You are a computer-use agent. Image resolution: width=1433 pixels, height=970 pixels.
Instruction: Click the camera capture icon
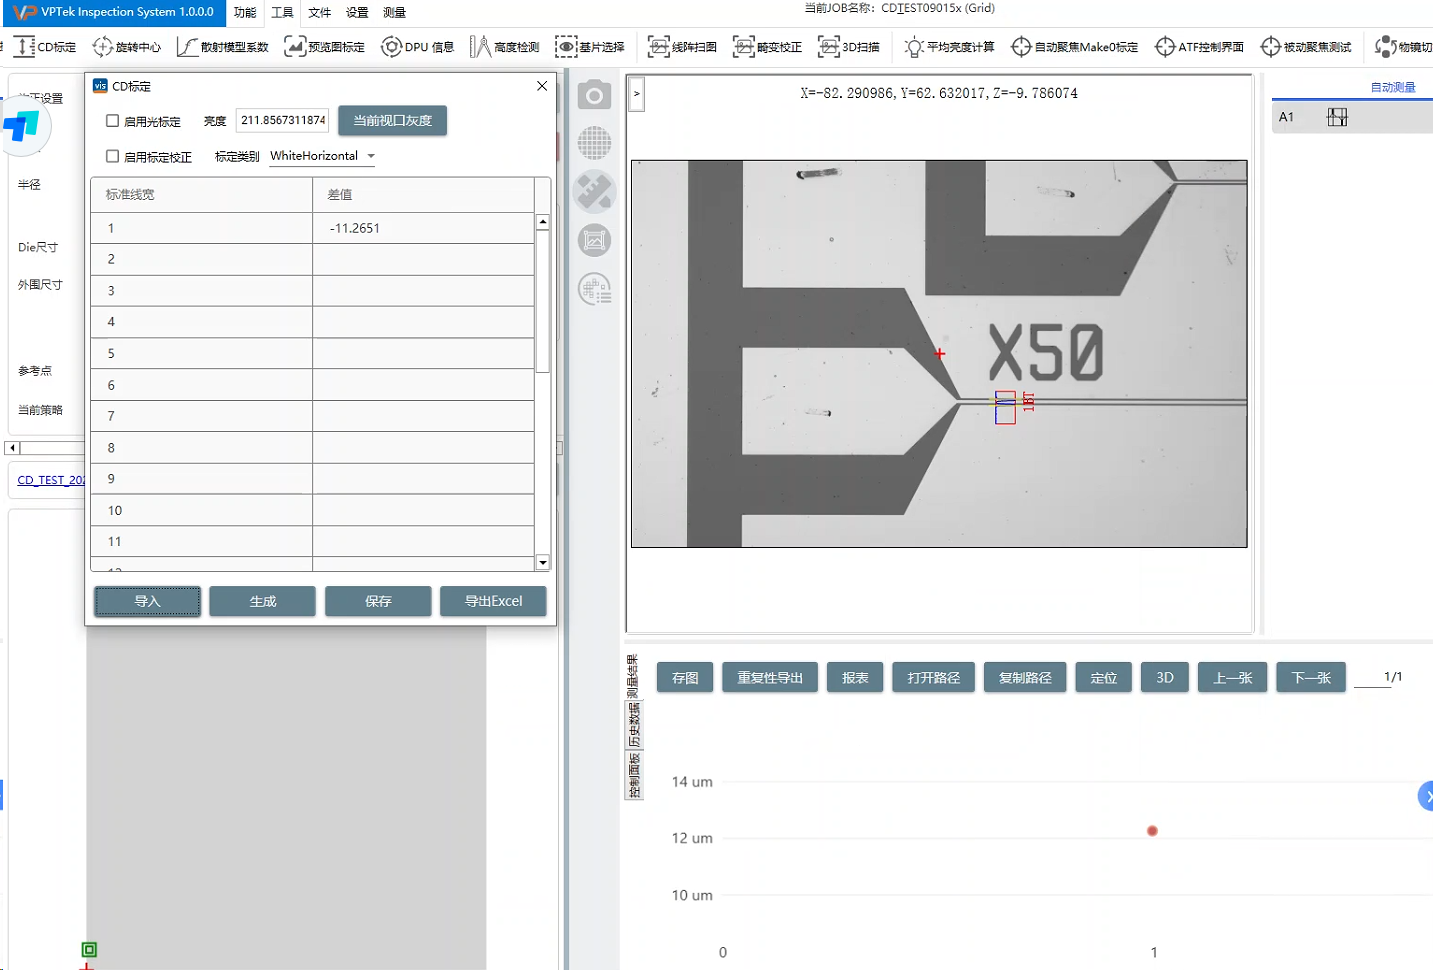click(x=594, y=95)
